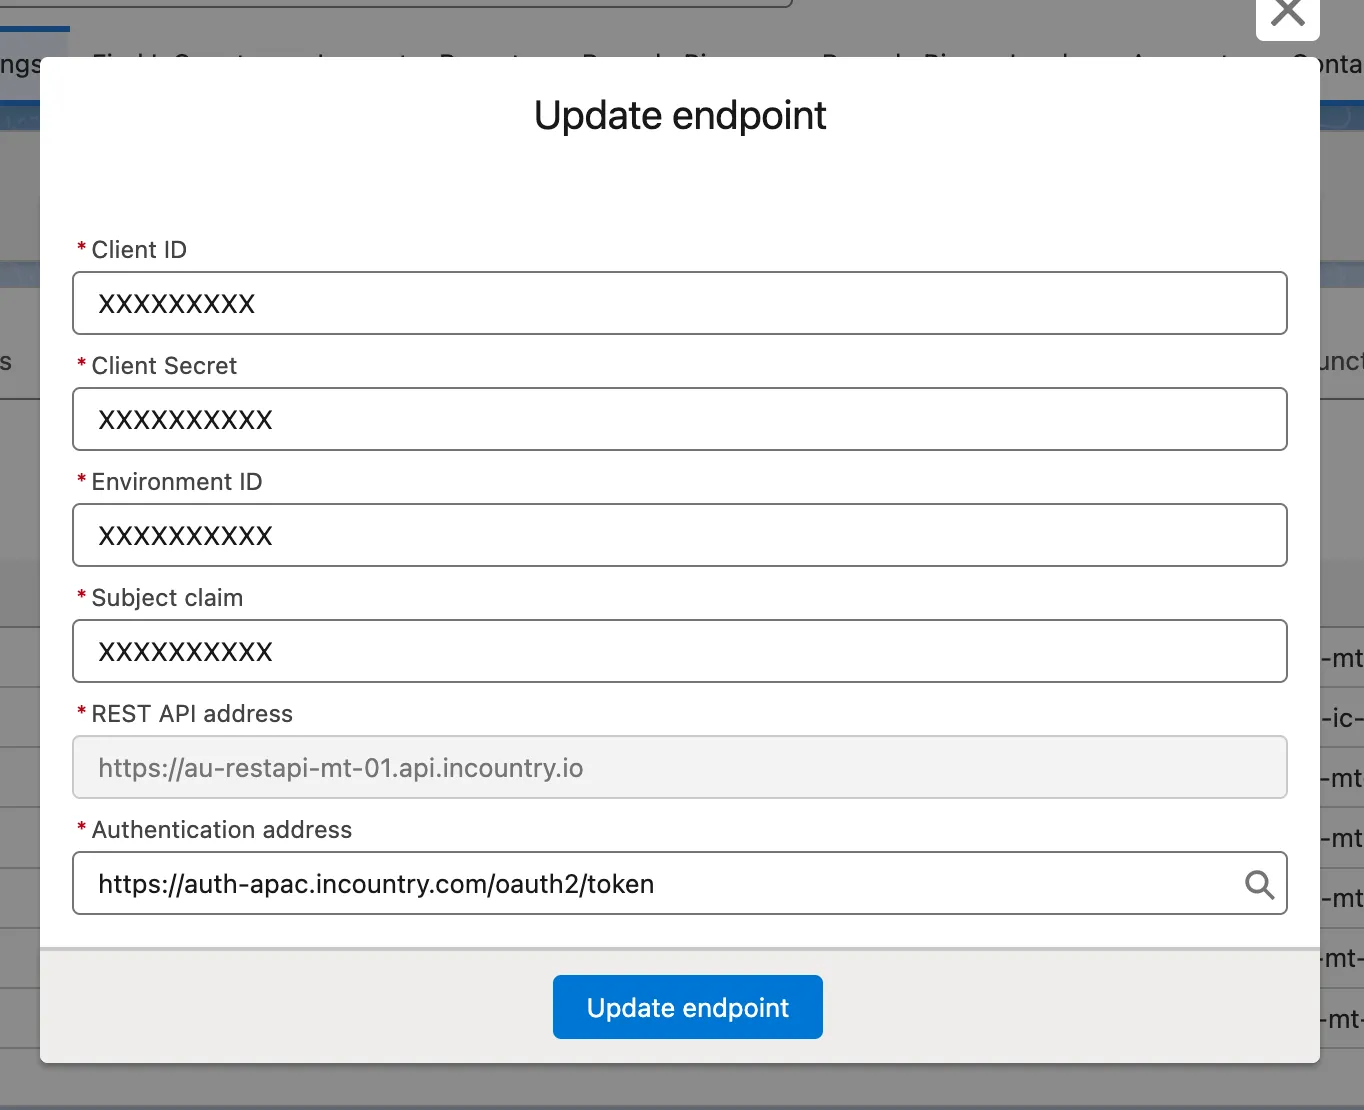The height and width of the screenshot is (1110, 1364).
Task: Focus the Subject claim text box
Action: click(679, 651)
